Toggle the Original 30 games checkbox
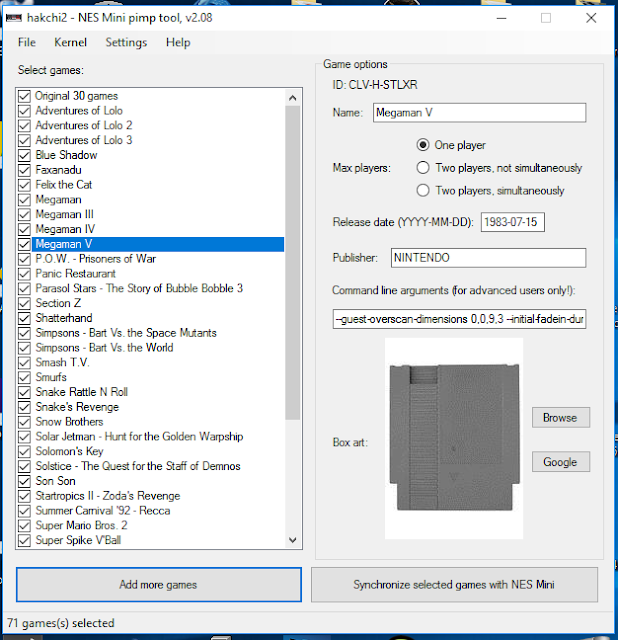The image size is (618, 640). (x=24, y=96)
